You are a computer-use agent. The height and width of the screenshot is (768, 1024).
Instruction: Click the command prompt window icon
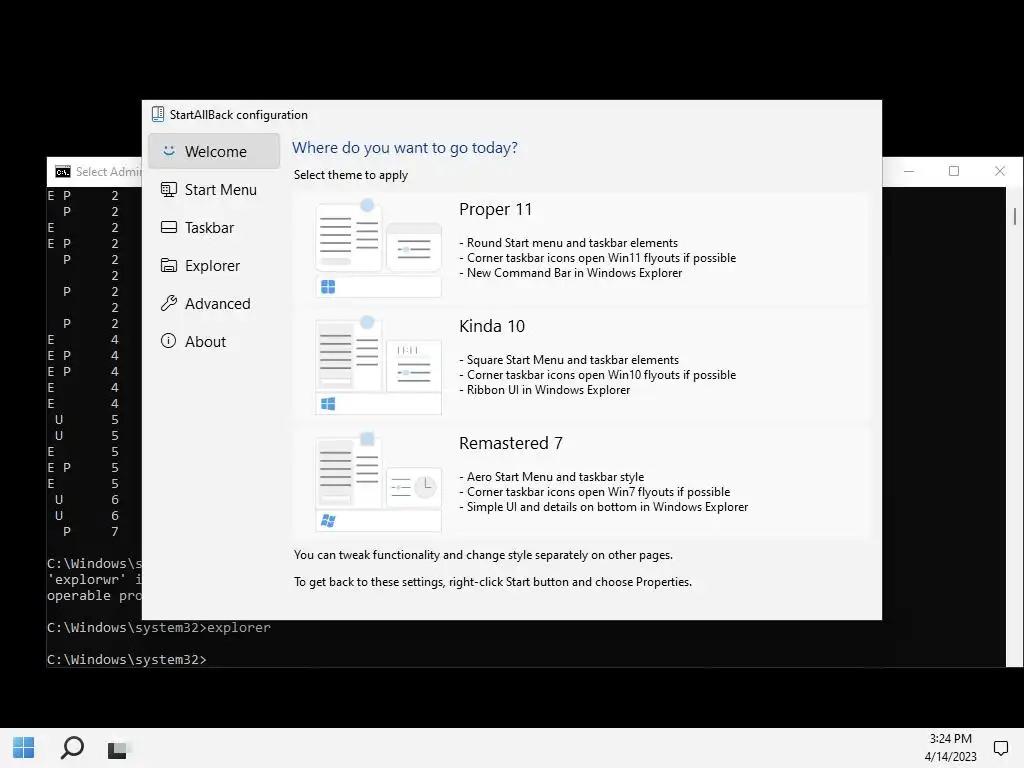[63, 172]
